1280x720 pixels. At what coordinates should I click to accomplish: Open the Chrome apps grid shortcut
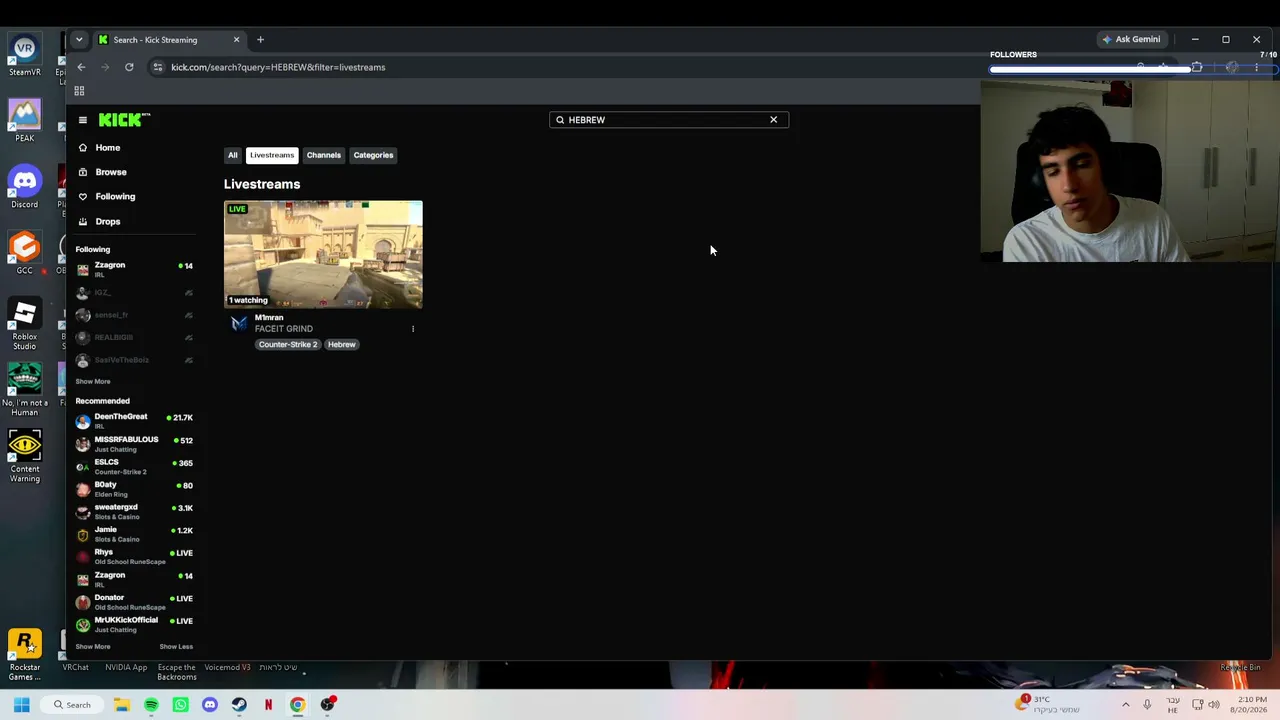coord(79,91)
